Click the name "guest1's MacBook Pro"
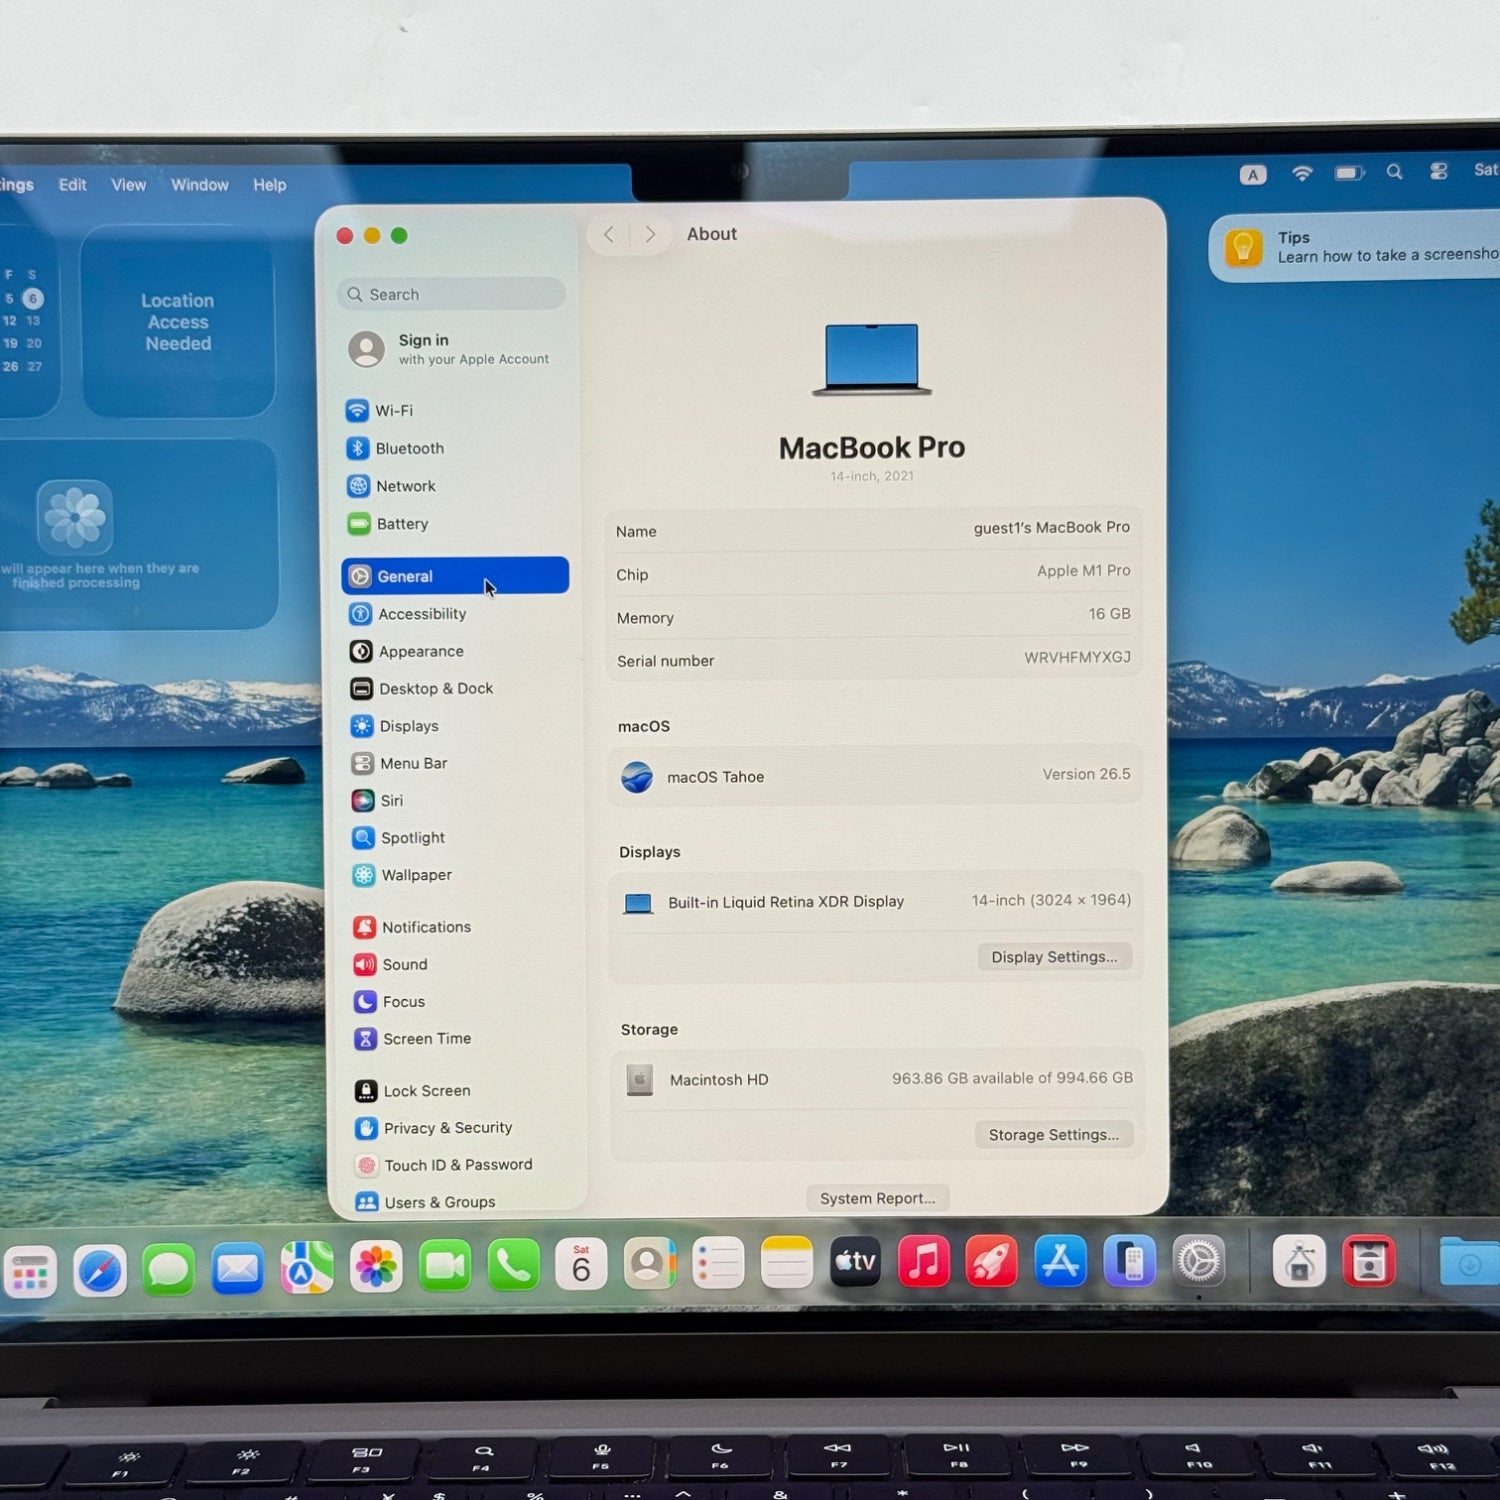 coord(1052,528)
